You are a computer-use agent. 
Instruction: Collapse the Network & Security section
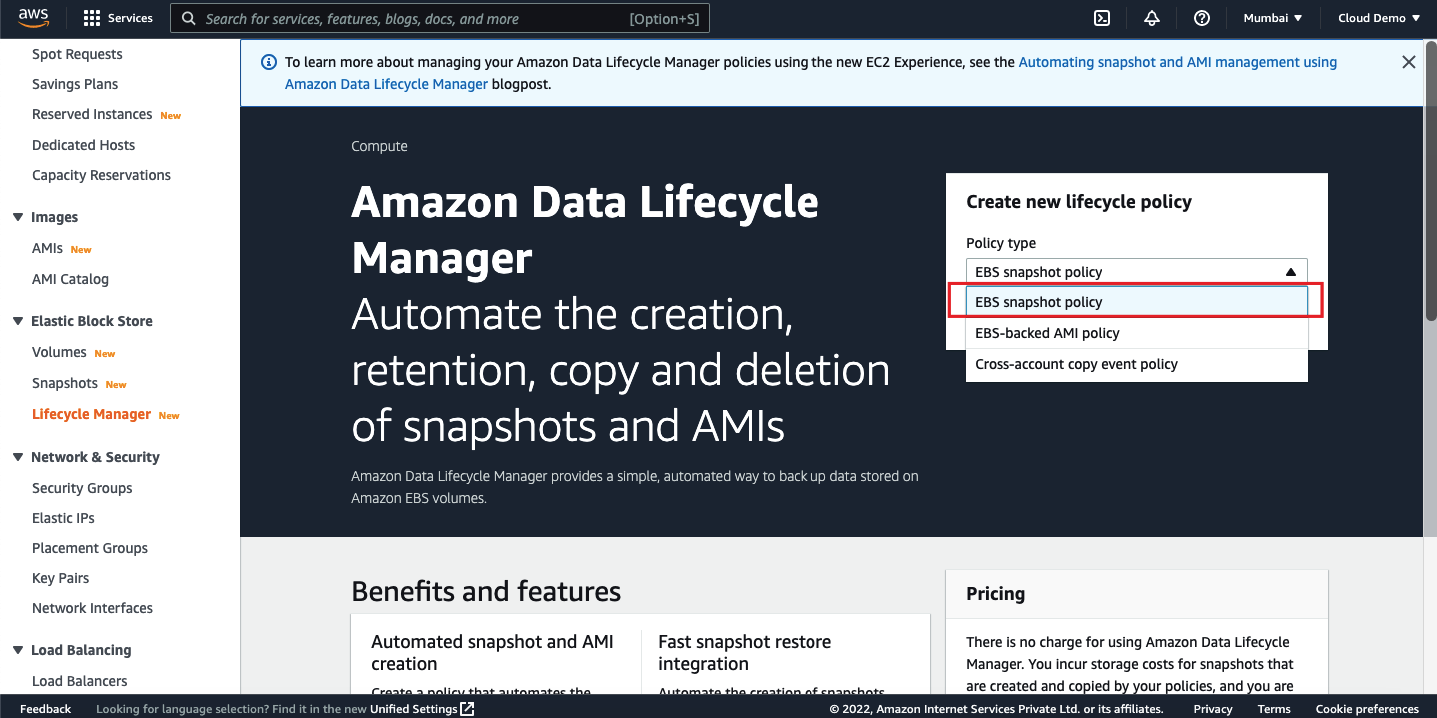[18, 457]
